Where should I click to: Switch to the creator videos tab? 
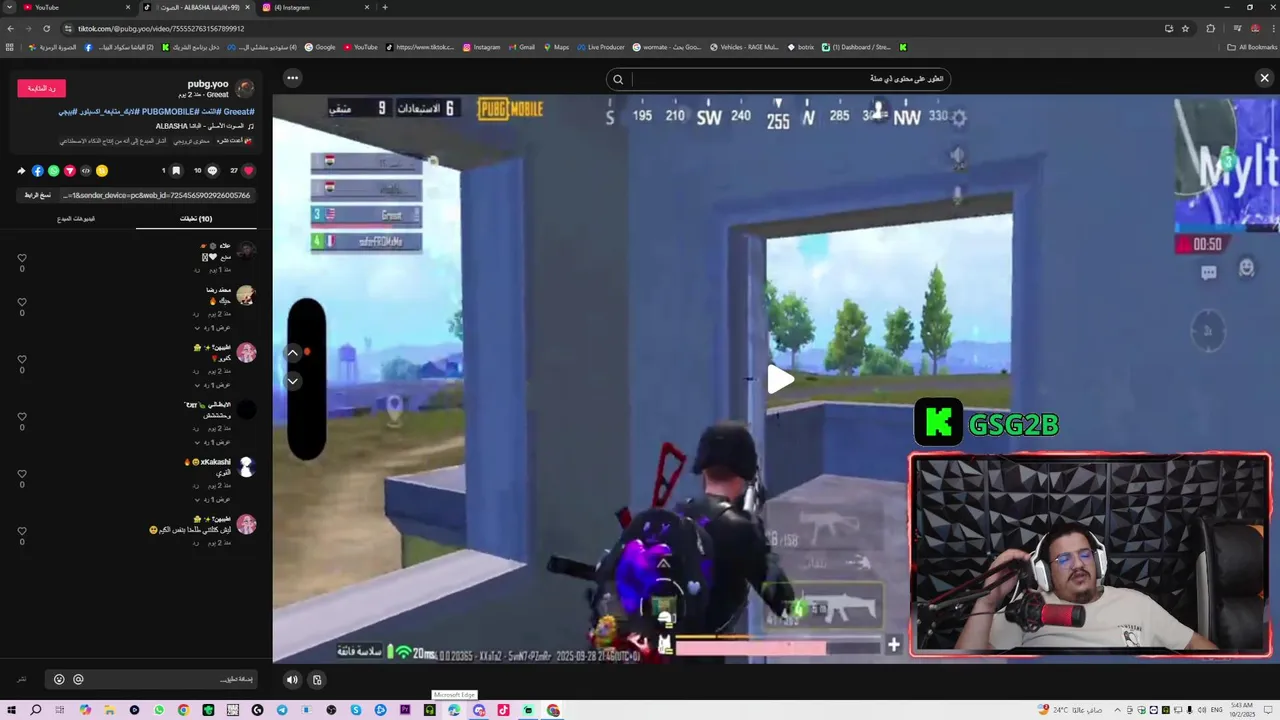76,218
